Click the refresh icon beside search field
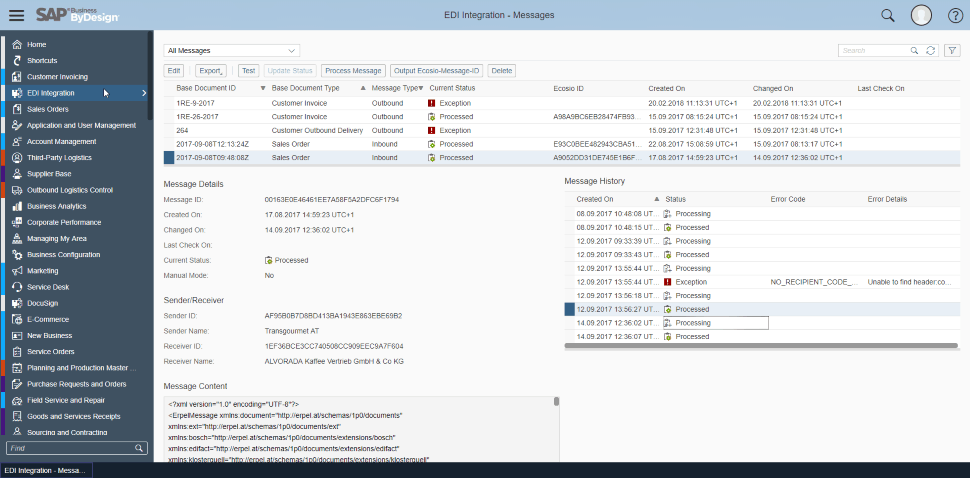Screen dimensions: 970x478 coord(931,50)
